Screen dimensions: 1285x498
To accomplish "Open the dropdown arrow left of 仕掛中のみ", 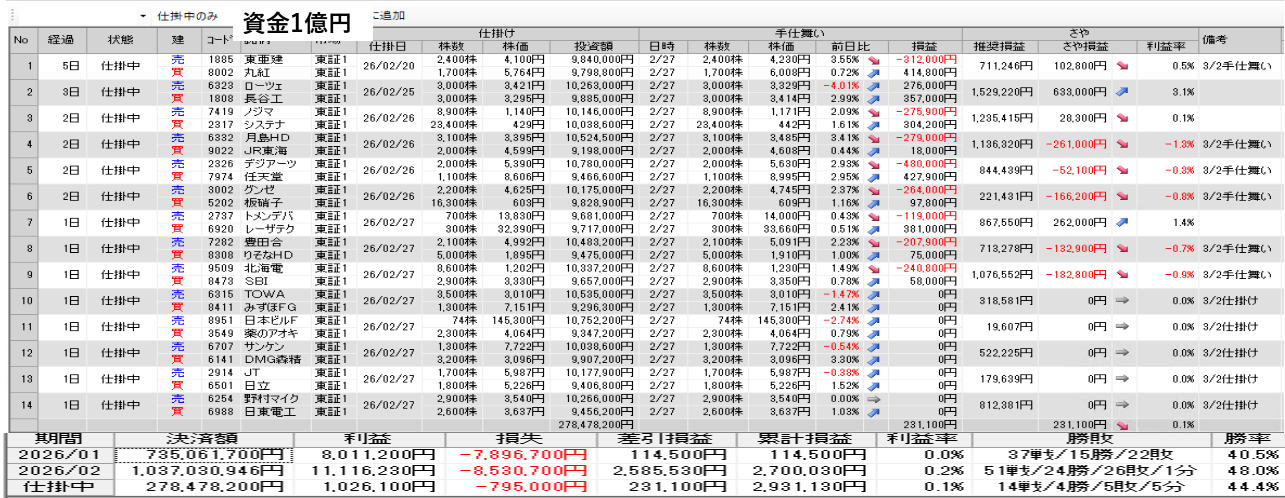I will coord(143,17).
